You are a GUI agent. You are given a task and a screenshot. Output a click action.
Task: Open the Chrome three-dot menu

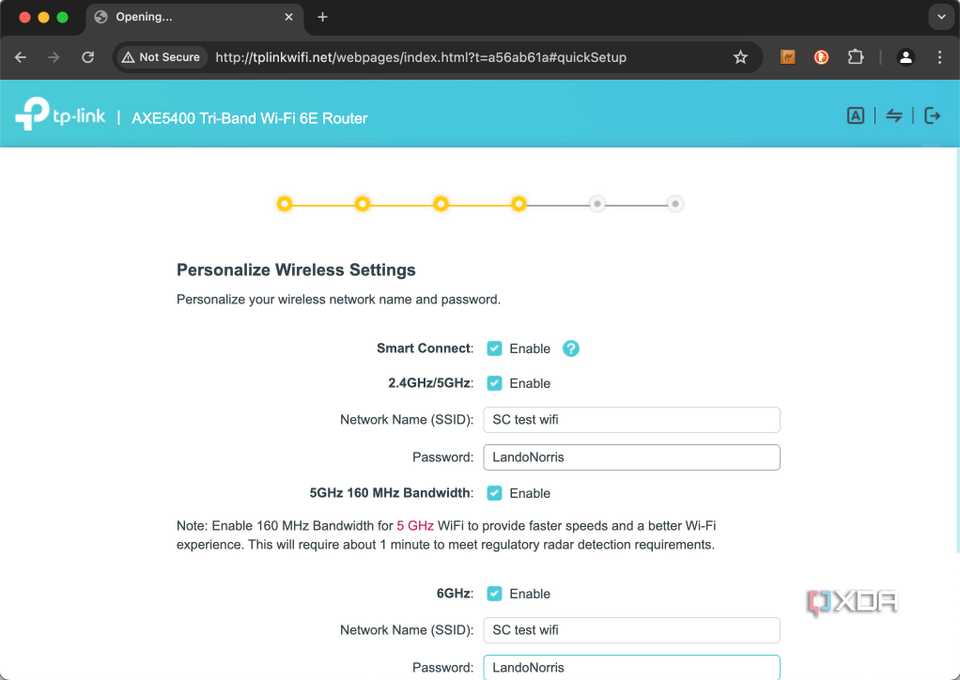coord(938,57)
